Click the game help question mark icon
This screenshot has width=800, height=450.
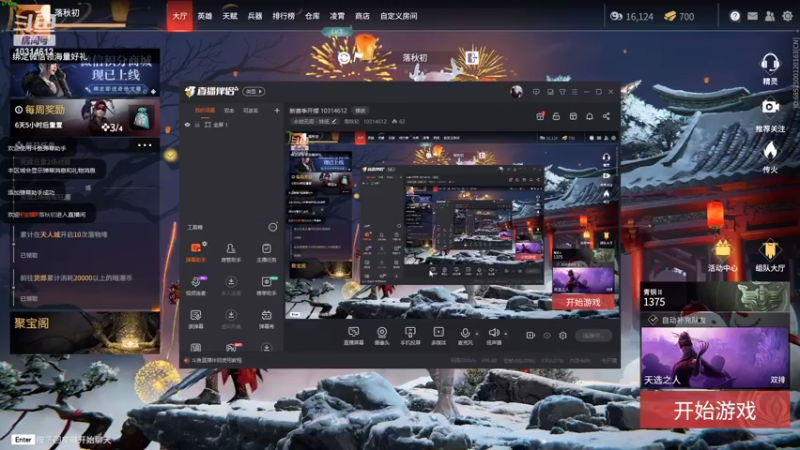click(735, 16)
